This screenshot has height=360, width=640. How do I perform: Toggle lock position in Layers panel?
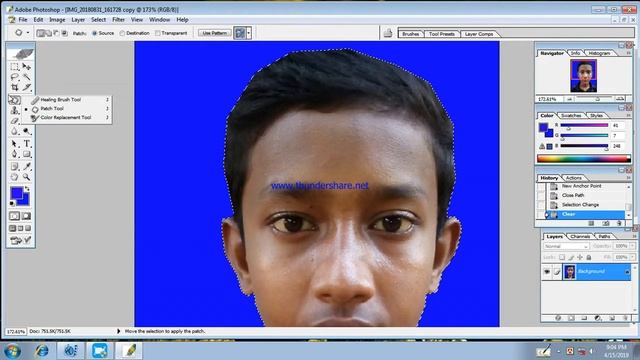click(580, 257)
